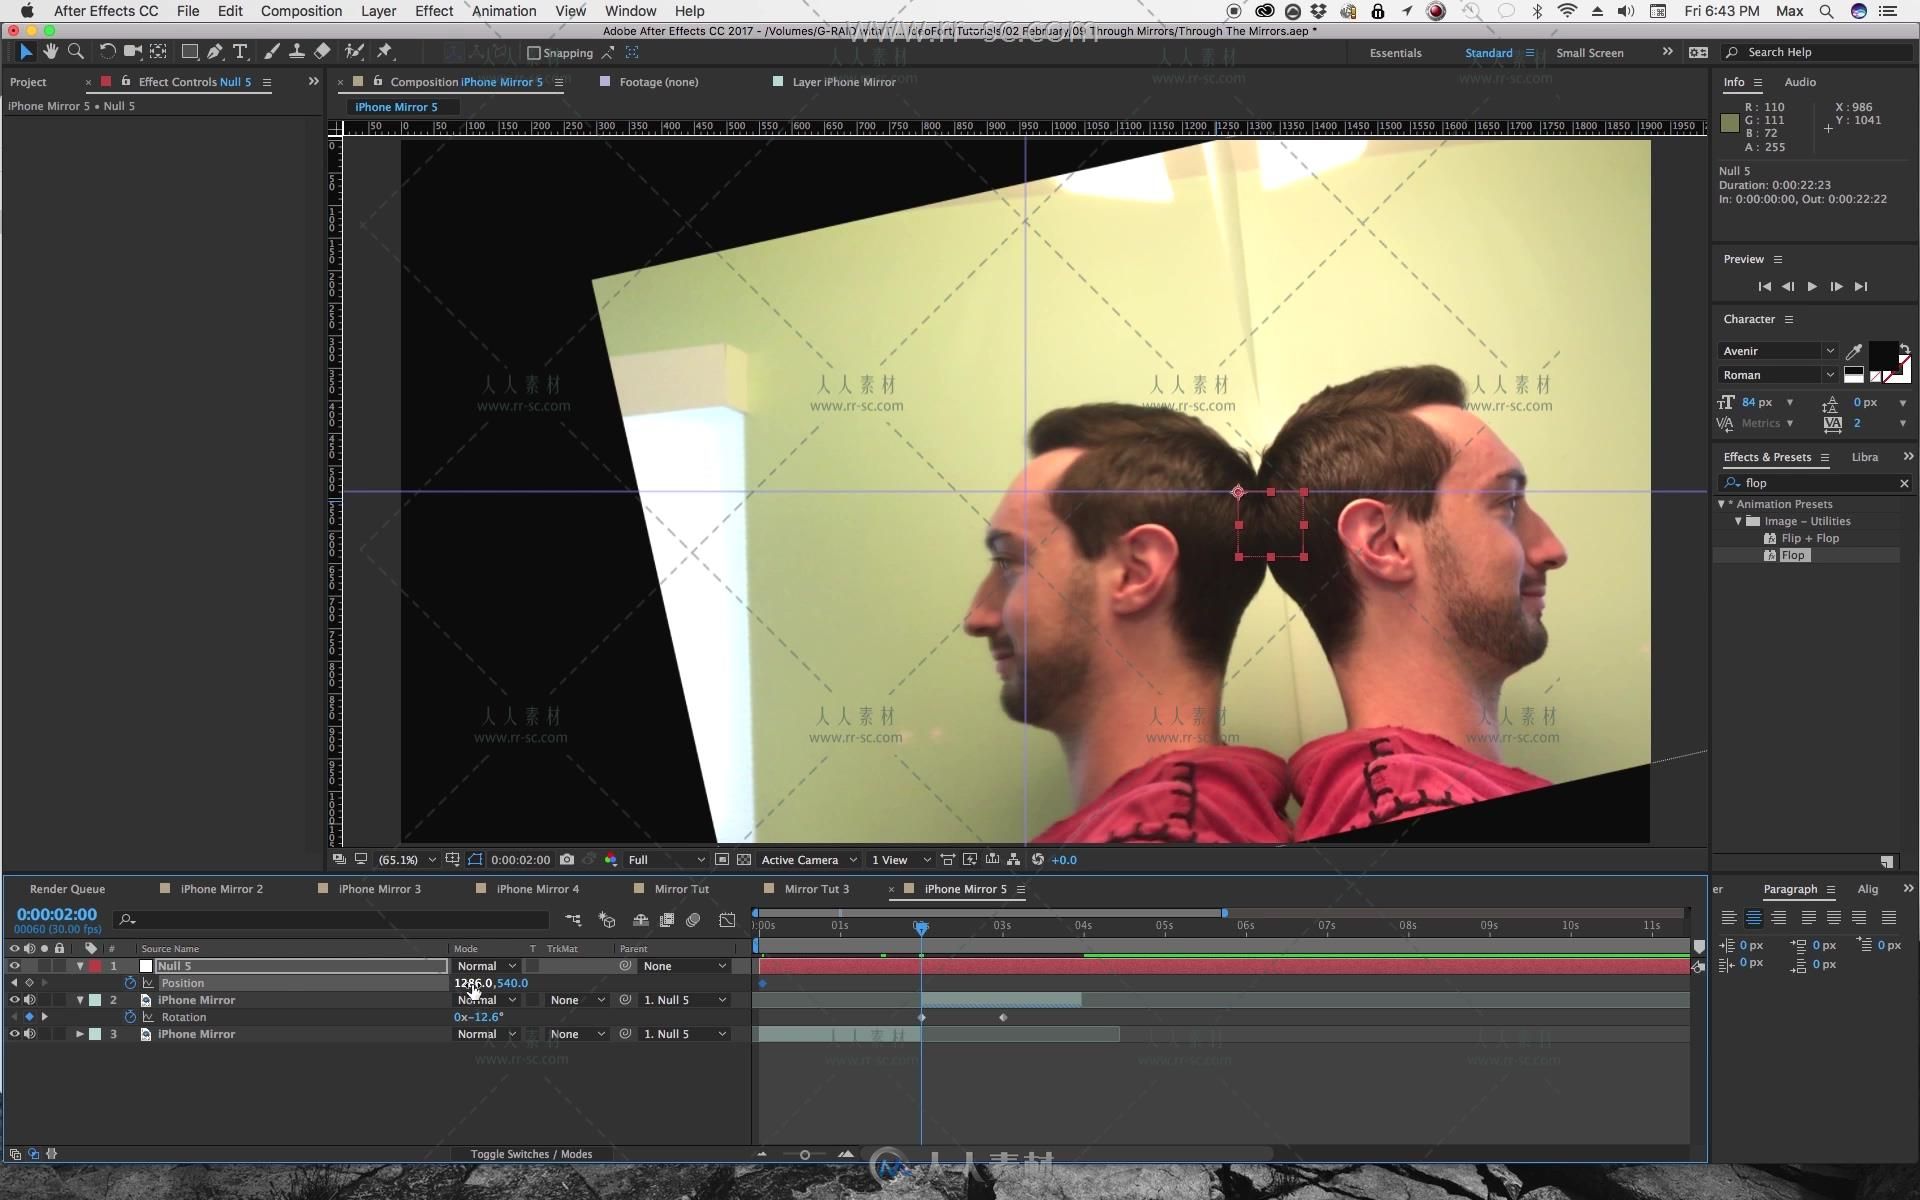Open the Full resolution dropdown
Screen dimensions: 1920x1200
point(665,860)
